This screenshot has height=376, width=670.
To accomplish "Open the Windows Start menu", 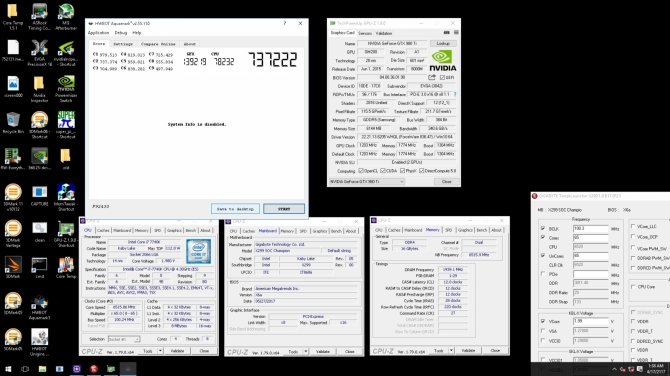I will (8, 369).
